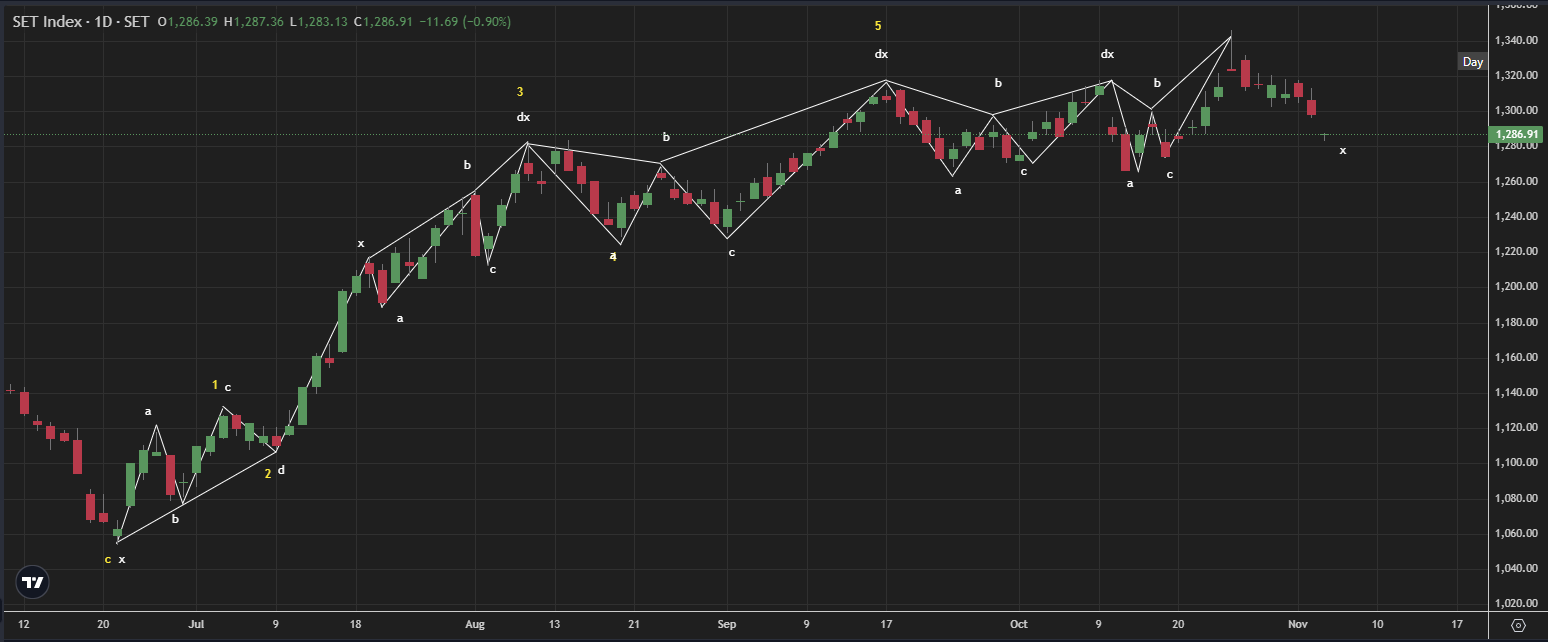Select the yellow c wave label
1548x642 pixels.
[108, 559]
